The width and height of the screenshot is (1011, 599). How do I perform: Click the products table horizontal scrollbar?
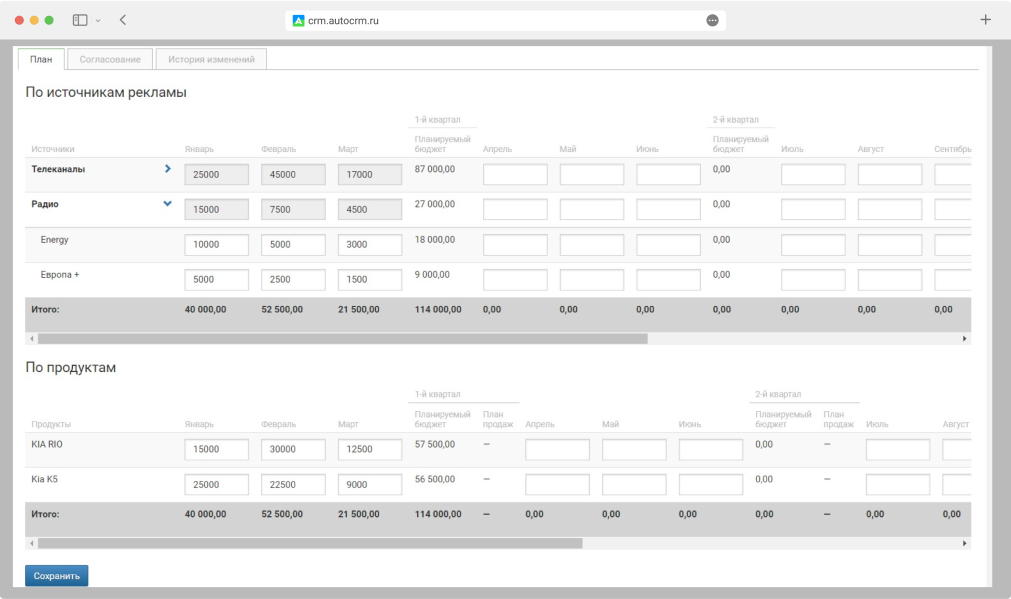coord(310,543)
